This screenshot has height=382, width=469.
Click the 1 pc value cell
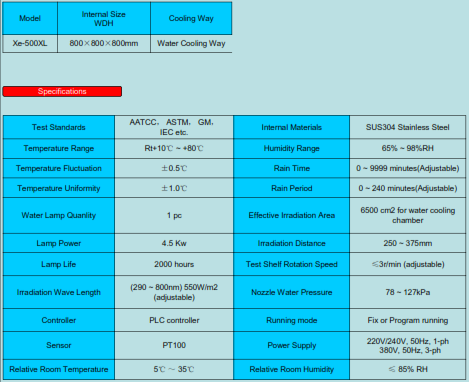coord(174,215)
